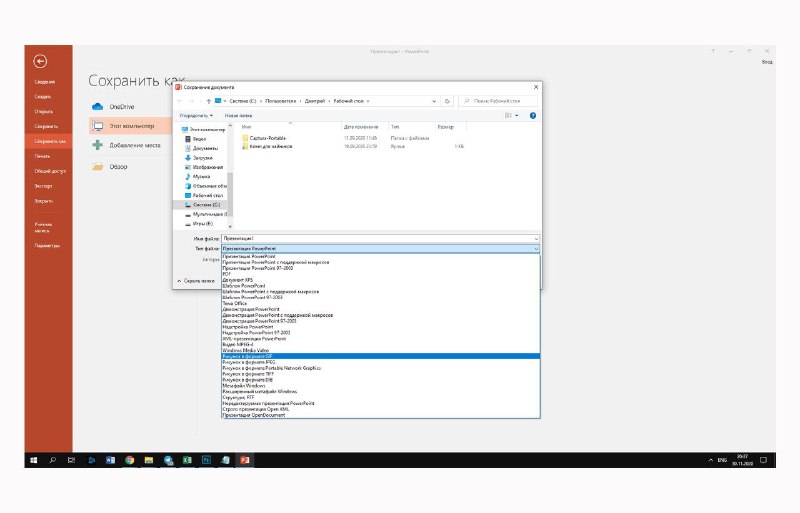The height and width of the screenshot is (513, 800).
Task: Click the 'Имя файла' input field
Action: pos(380,238)
